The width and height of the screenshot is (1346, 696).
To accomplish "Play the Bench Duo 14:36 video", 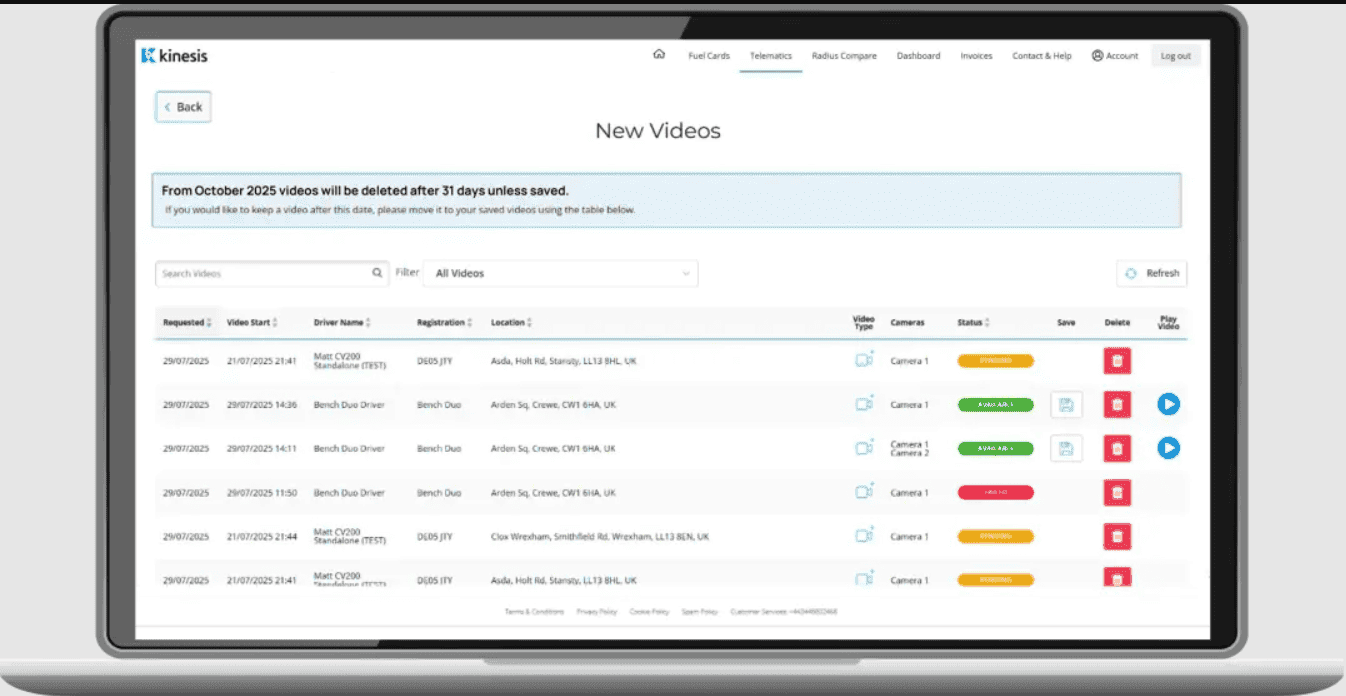I will 1168,405.
